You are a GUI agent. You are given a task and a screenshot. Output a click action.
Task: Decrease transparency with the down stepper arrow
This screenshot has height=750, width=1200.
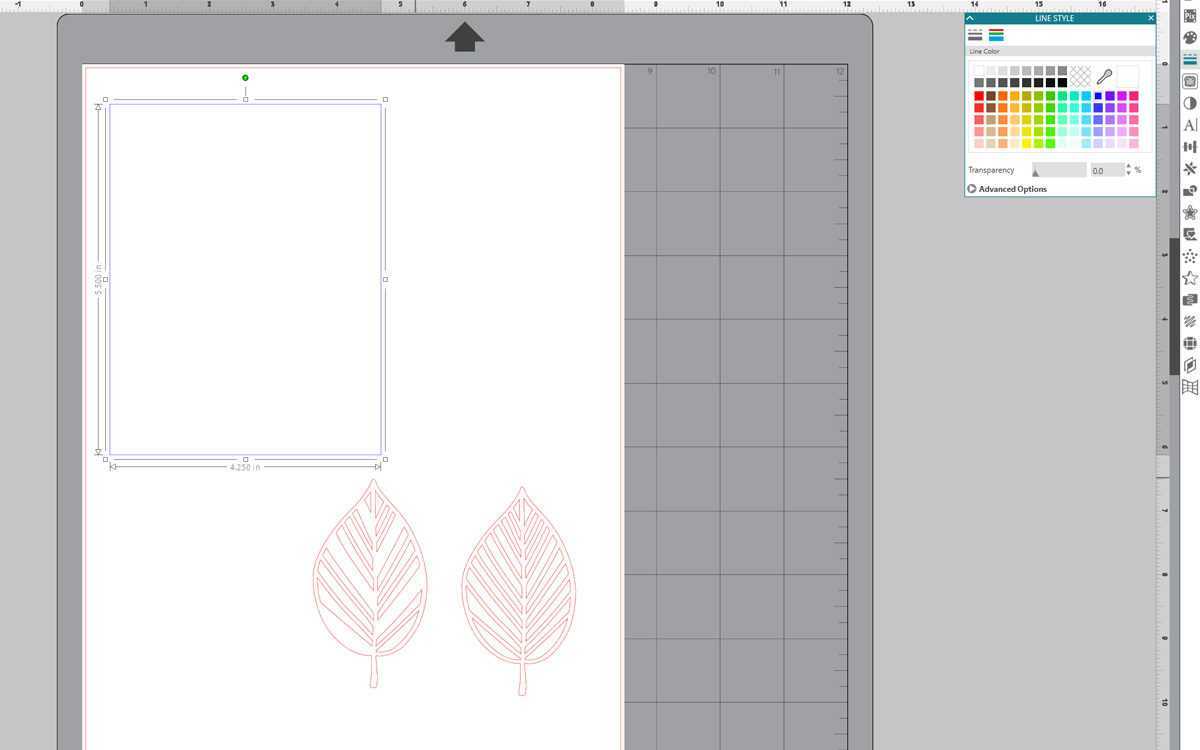tap(1129, 173)
